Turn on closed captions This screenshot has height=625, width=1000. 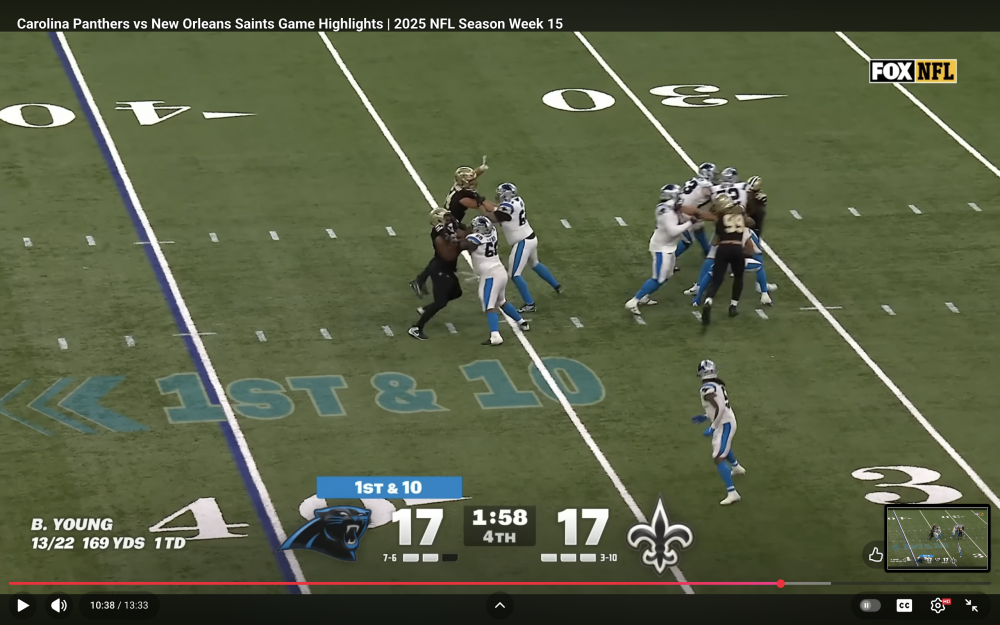[904, 605]
